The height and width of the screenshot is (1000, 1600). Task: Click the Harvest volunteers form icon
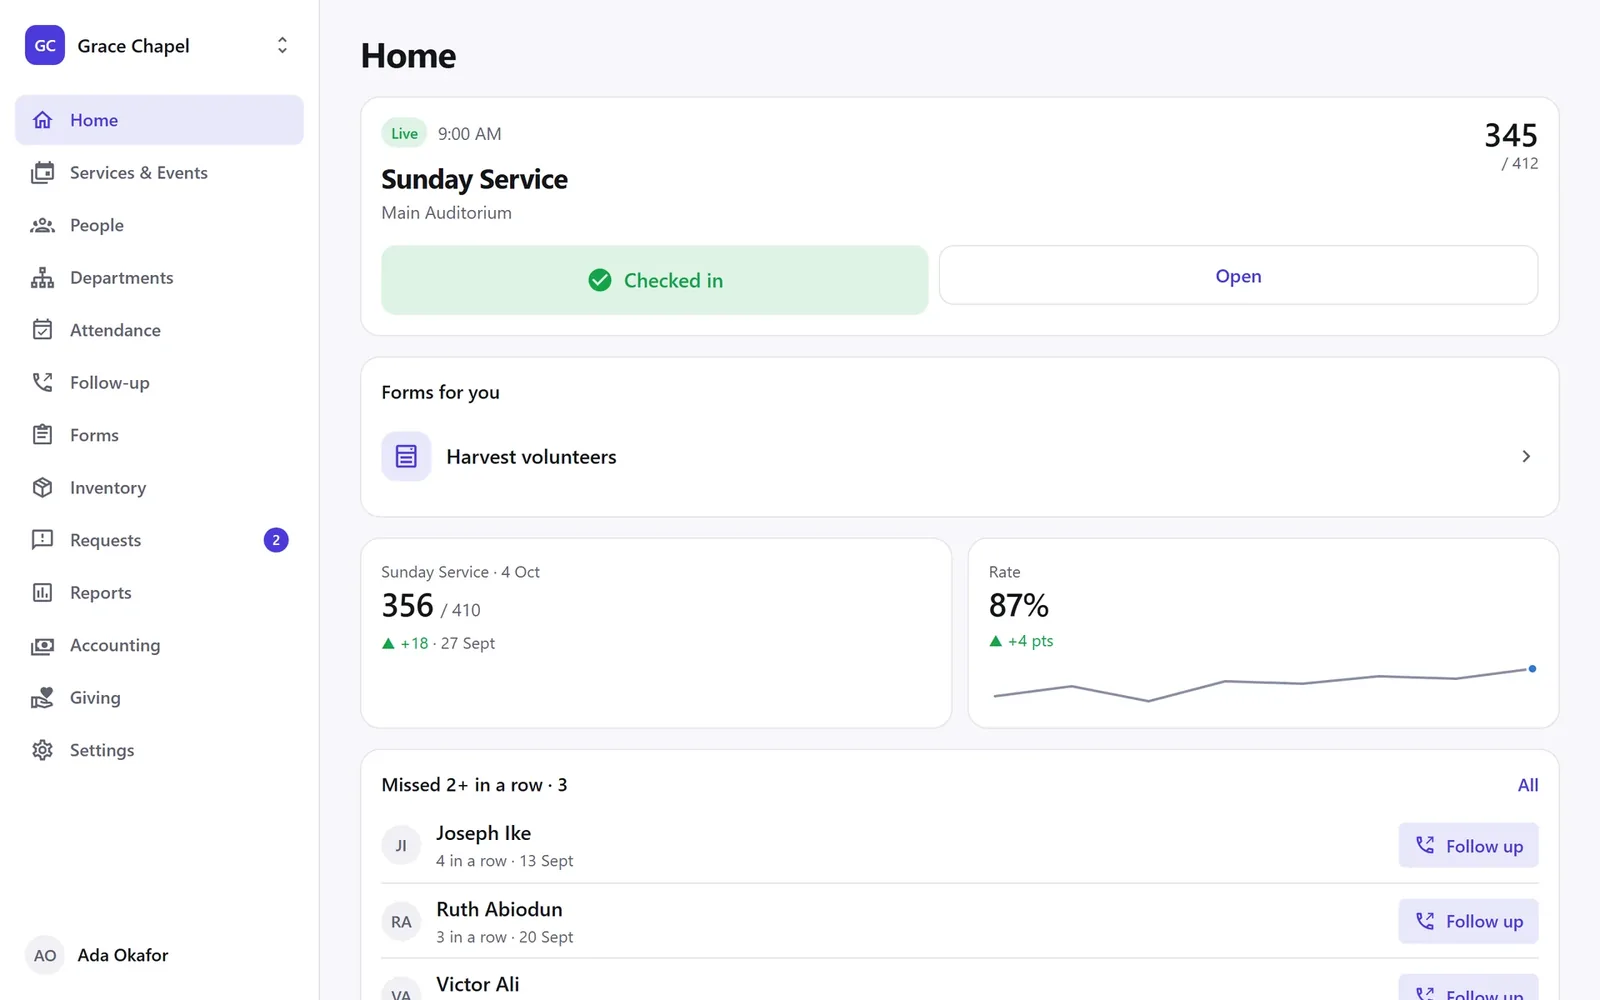[406, 457]
